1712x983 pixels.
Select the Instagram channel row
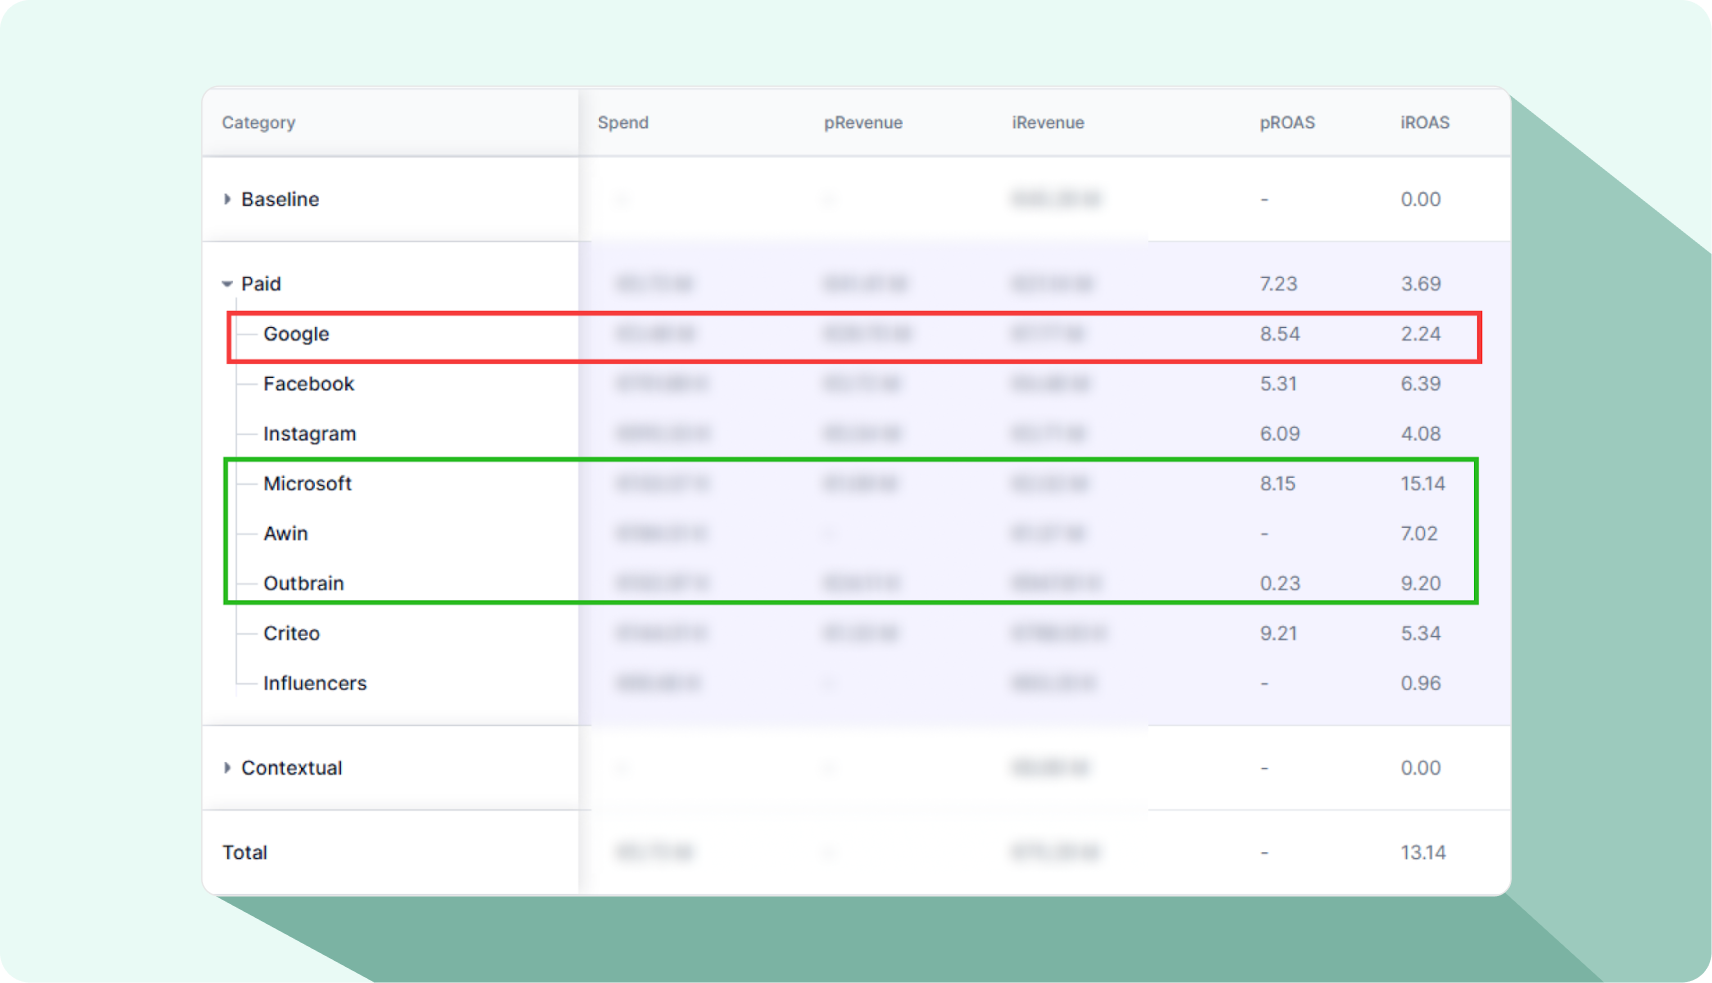coord(309,434)
